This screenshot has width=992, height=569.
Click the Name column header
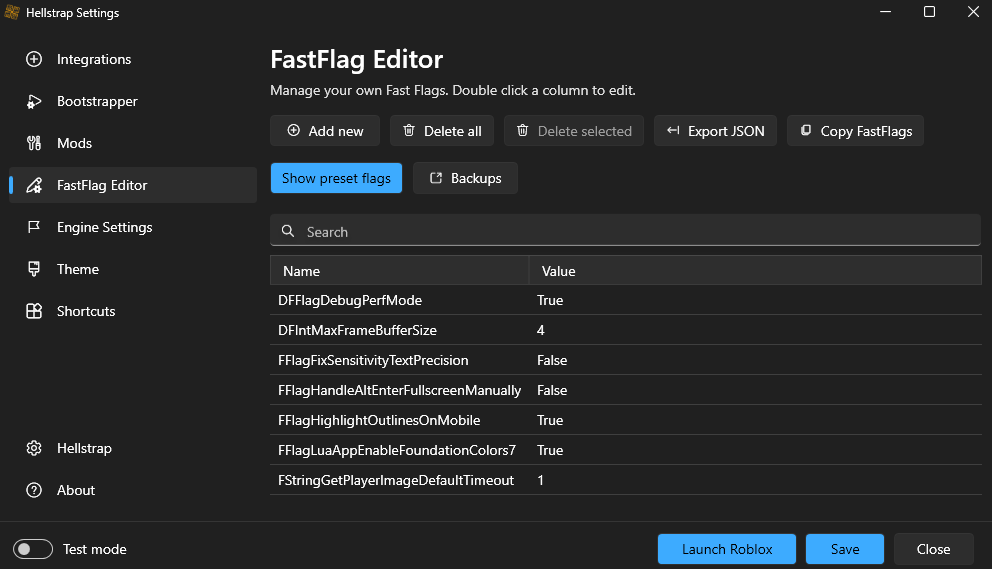400,271
